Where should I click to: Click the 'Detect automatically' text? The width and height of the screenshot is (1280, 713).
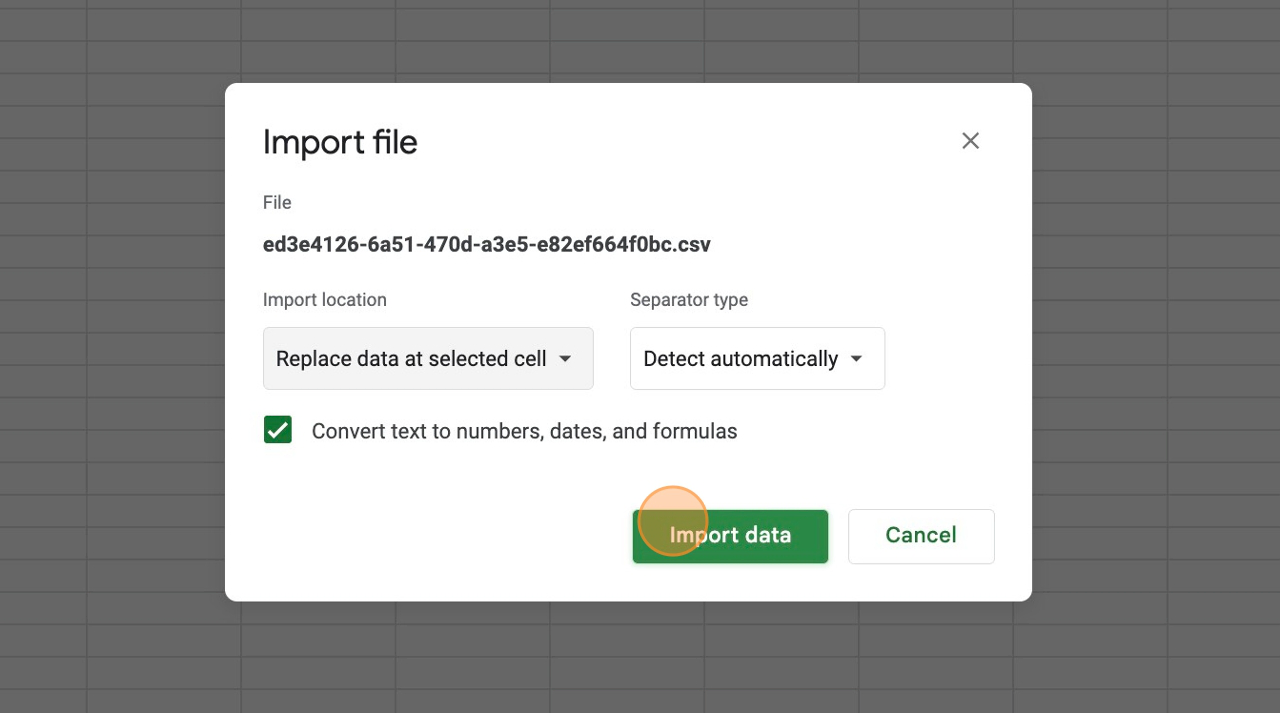pyautogui.click(x=740, y=358)
